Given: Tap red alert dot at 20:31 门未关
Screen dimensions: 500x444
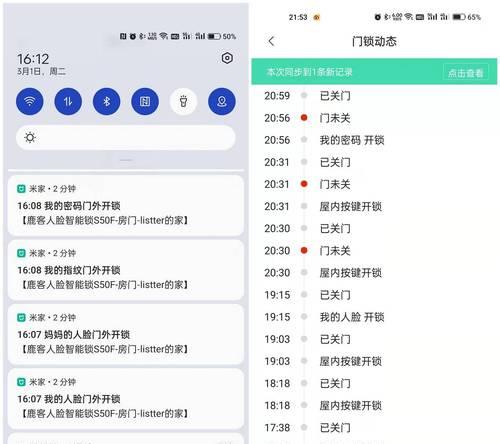Looking at the screenshot, I should coord(304,184).
